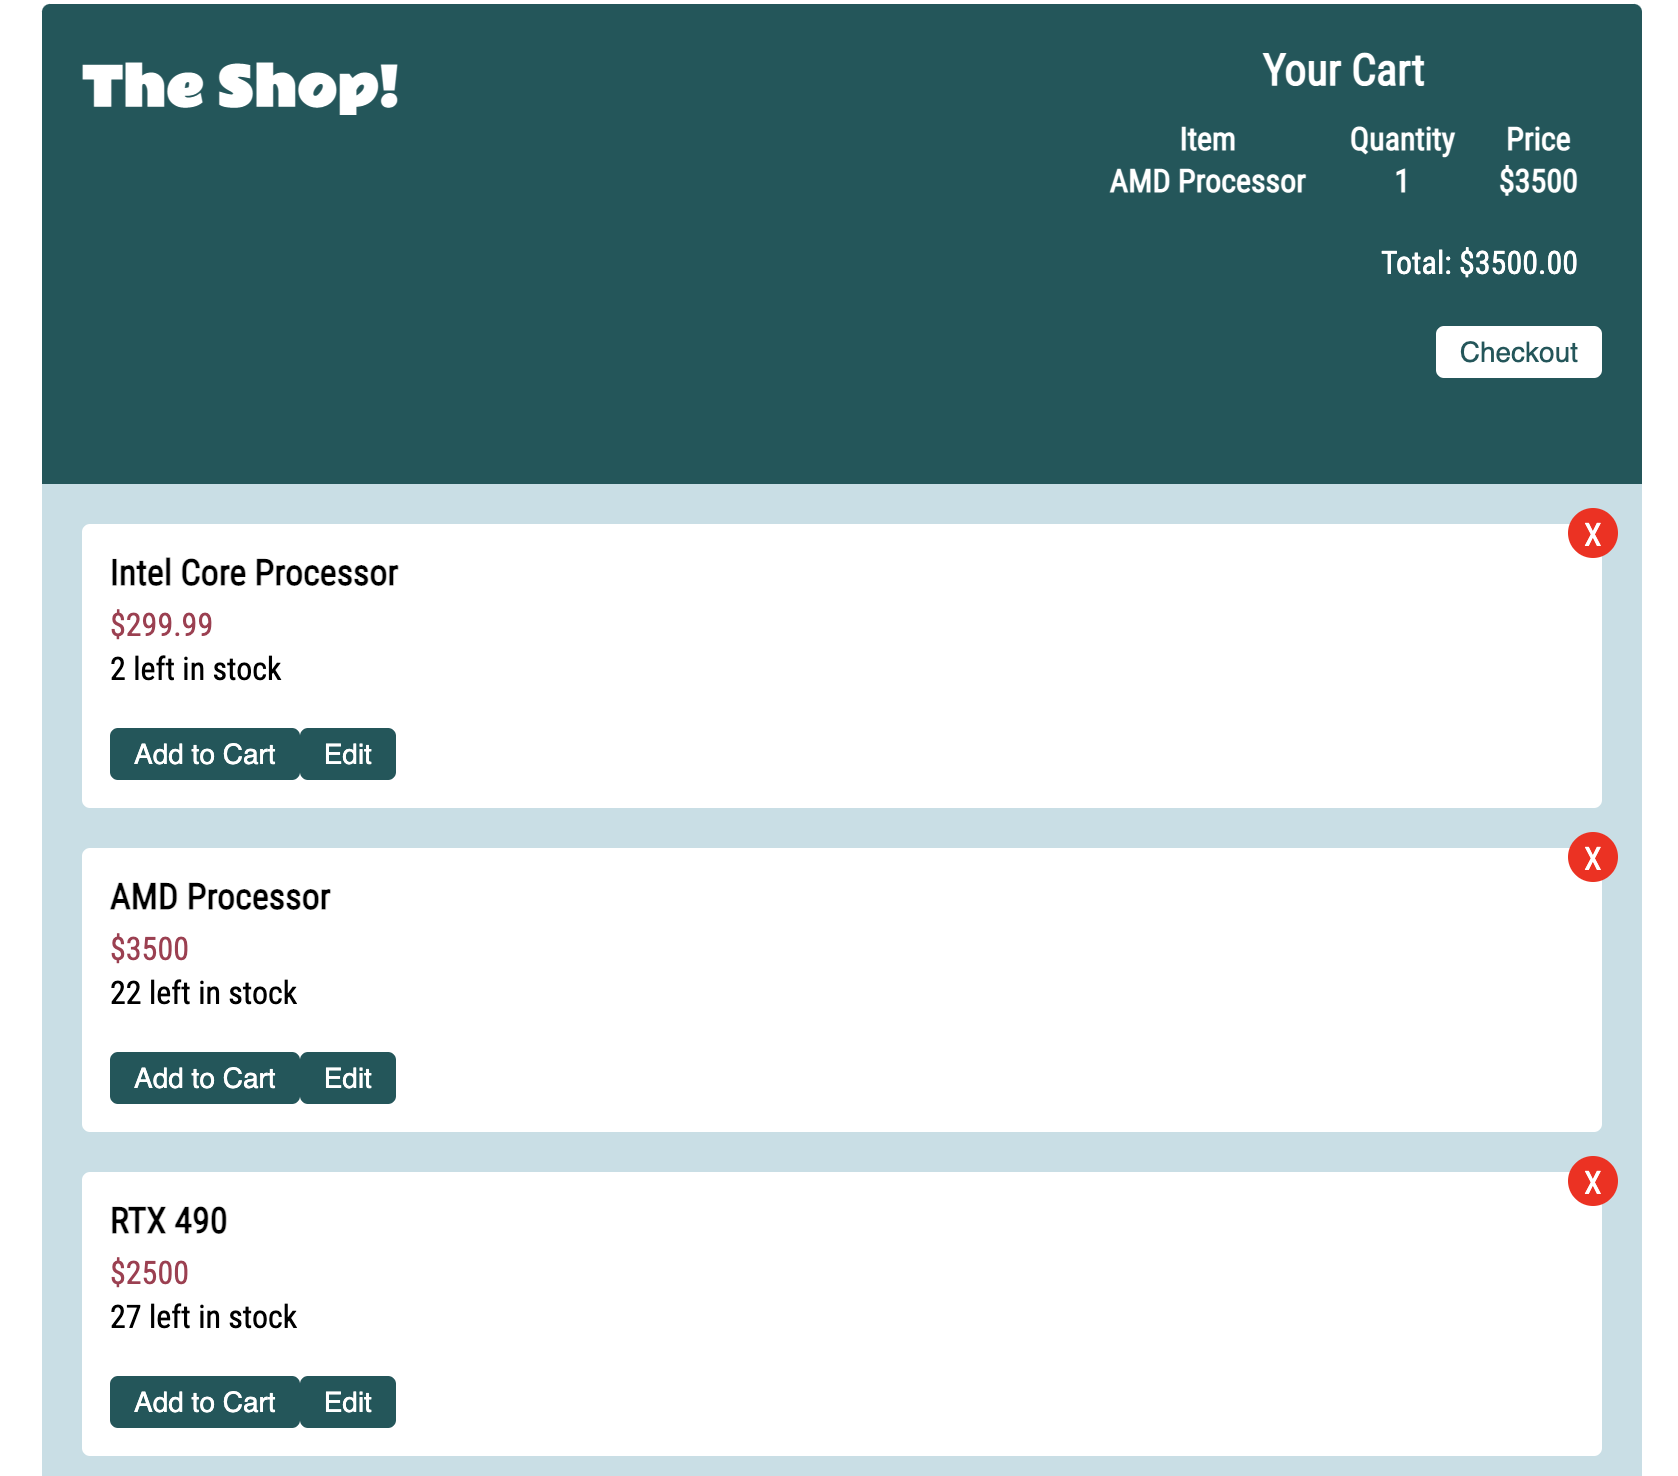Edit the RTX 490 product
This screenshot has width=1678, height=1476.
click(348, 1402)
